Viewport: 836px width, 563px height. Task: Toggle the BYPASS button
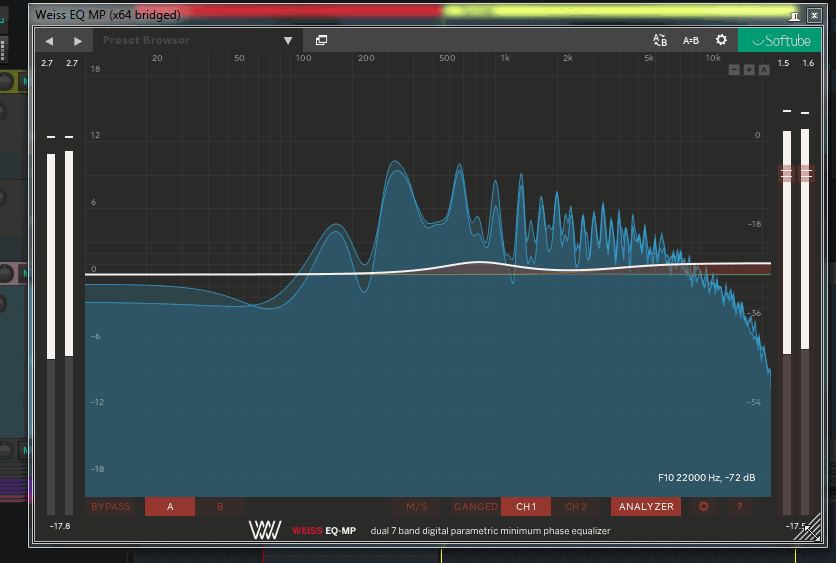coord(111,506)
